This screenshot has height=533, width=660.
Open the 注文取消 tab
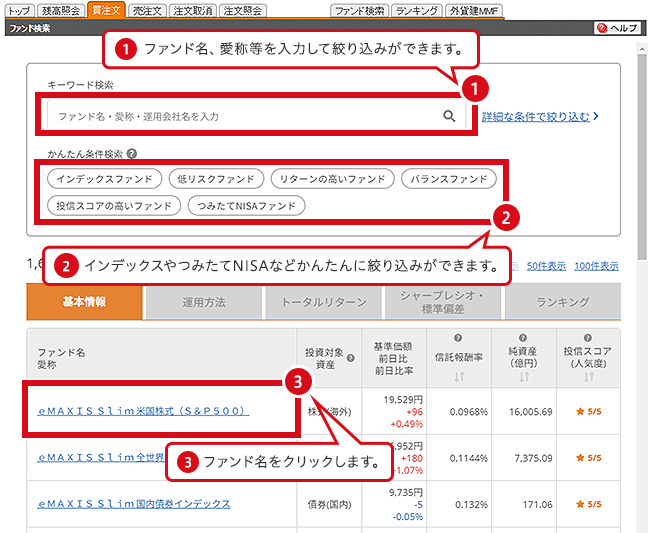[192, 11]
